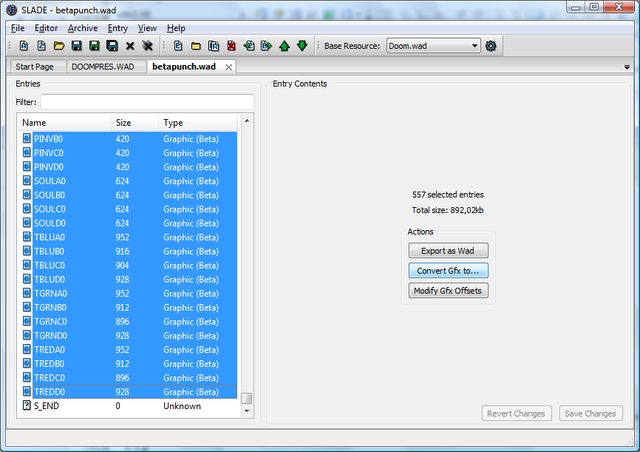Click the Import Entry icon

(x=249, y=46)
